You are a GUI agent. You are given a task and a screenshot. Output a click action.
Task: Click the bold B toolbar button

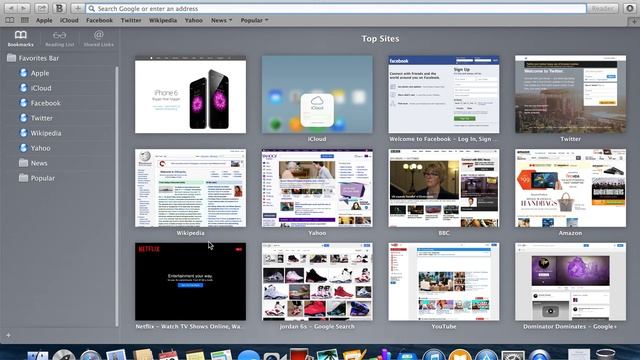(59, 8)
